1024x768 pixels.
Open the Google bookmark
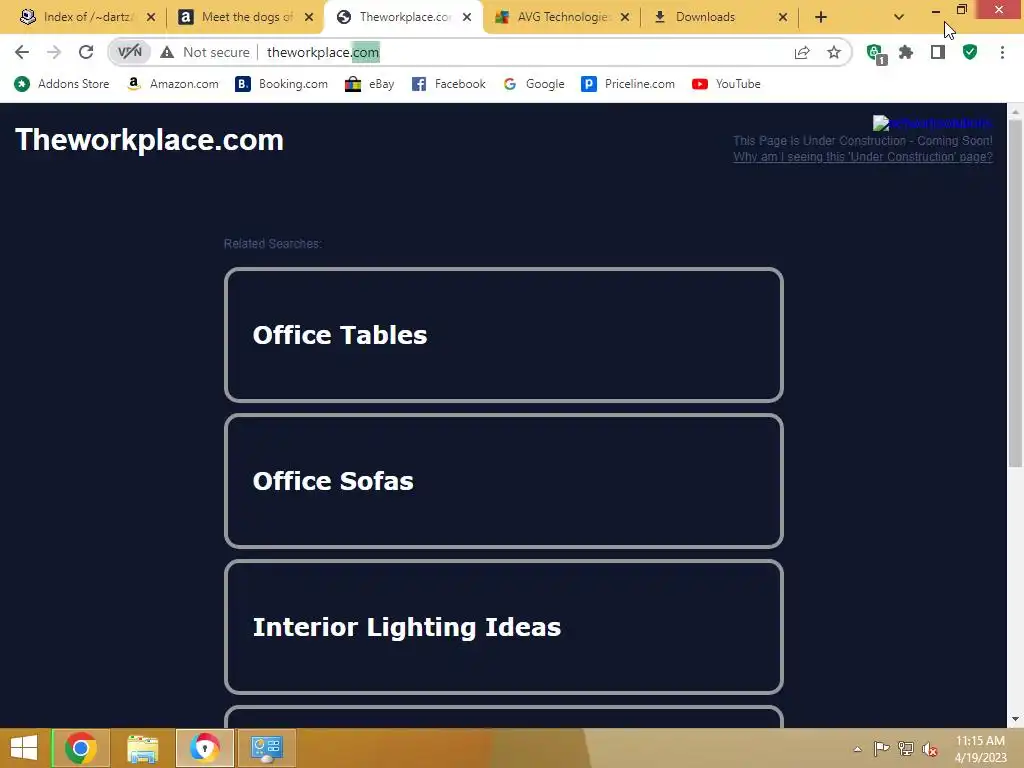pos(534,84)
